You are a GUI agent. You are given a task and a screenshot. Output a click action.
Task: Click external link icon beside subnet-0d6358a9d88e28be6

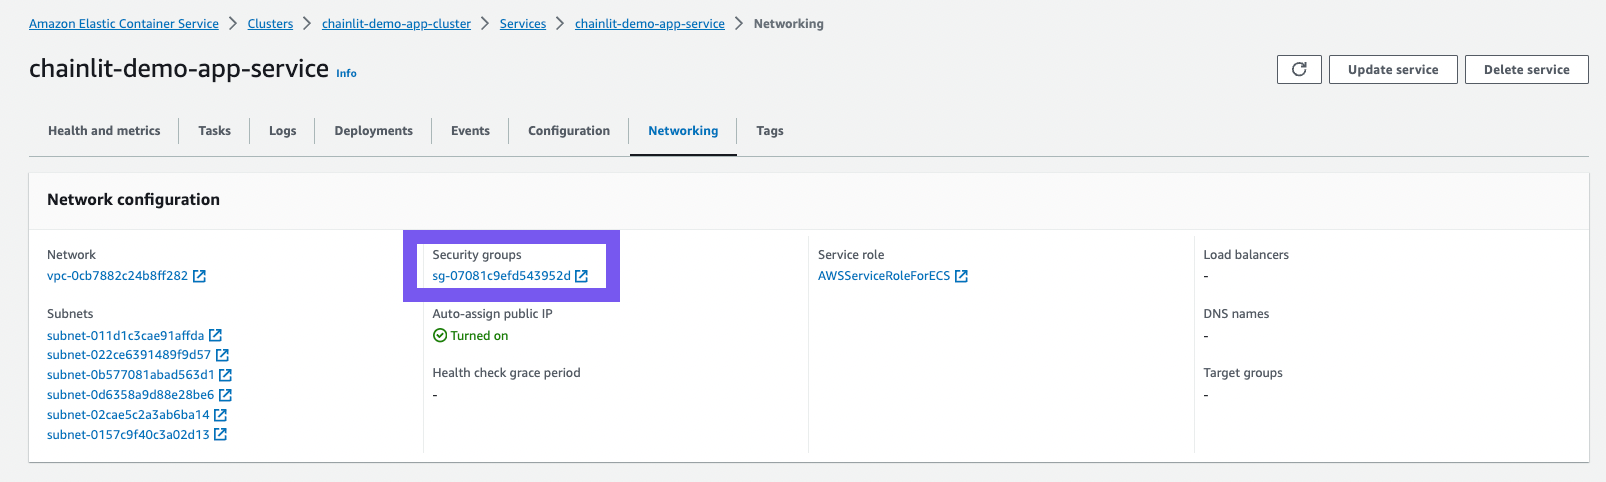point(225,395)
